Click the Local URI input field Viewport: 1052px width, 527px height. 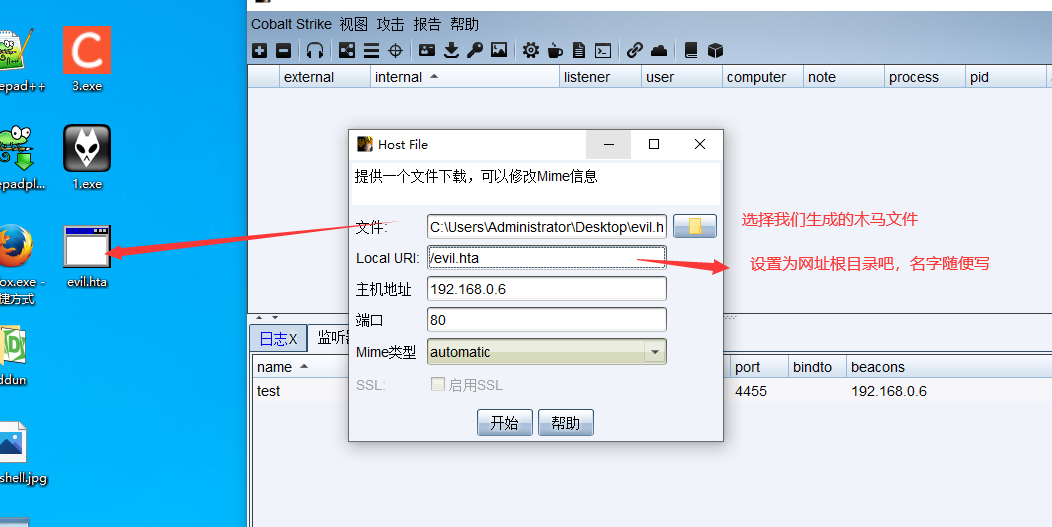coord(546,258)
